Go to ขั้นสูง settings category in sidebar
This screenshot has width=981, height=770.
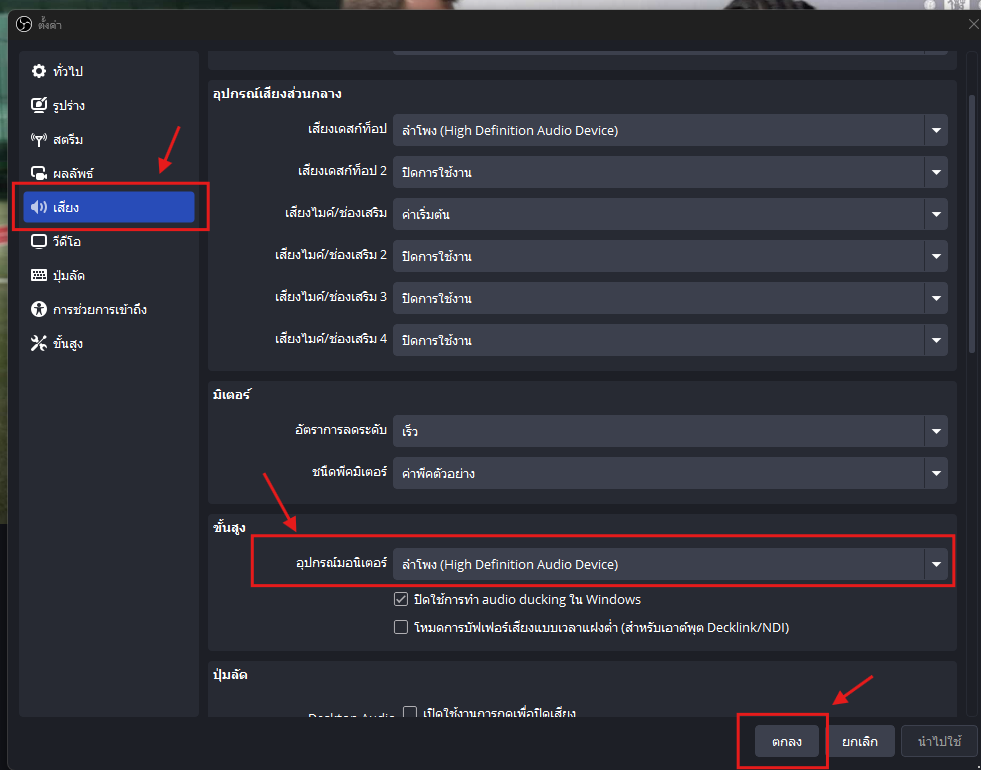coord(109,343)
